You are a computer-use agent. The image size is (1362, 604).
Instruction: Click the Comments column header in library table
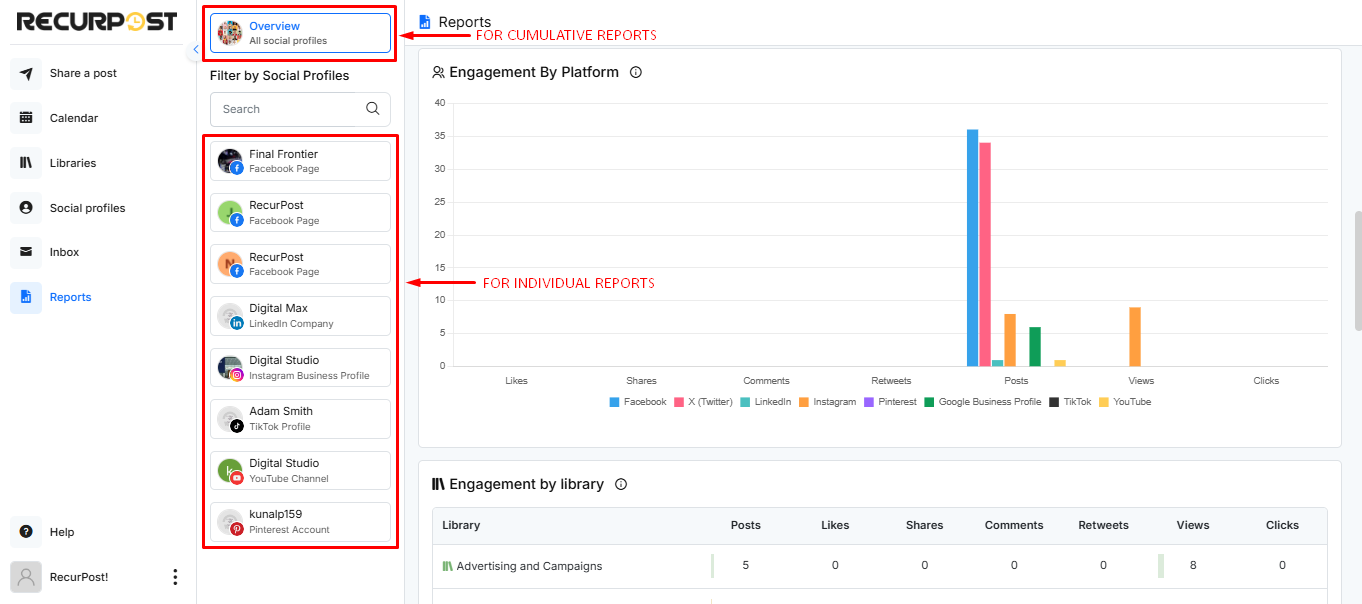[1014, 525]
